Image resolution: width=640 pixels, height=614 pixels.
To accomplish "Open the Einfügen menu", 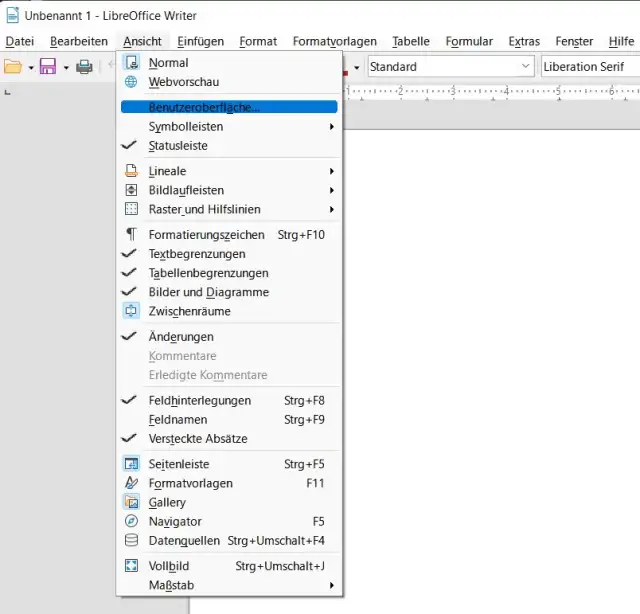I will [x=200, y=41].
